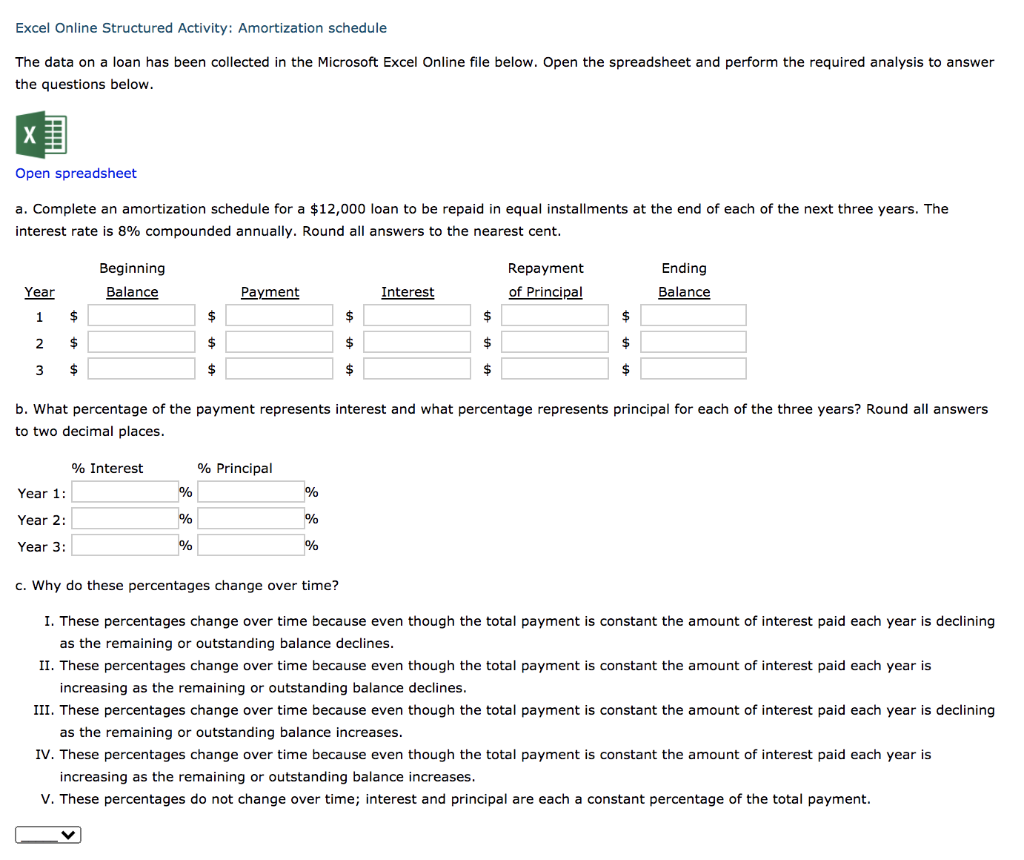Click Year 3 Beginning Balance field
Screen dimensions: 1024x860
pos(141,368)
